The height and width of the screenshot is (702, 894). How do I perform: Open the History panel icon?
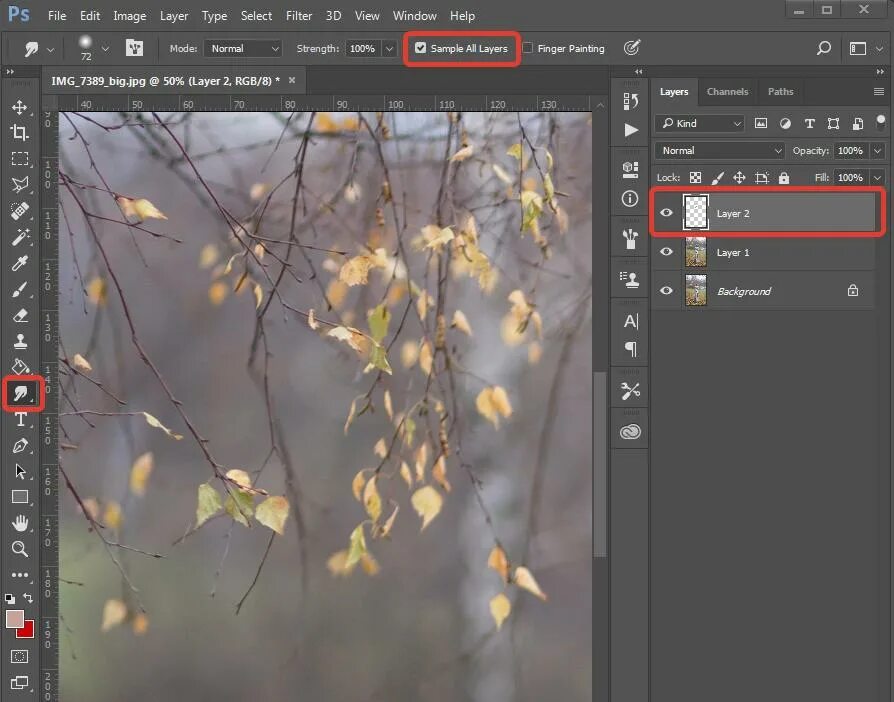(x=630, y=102)
